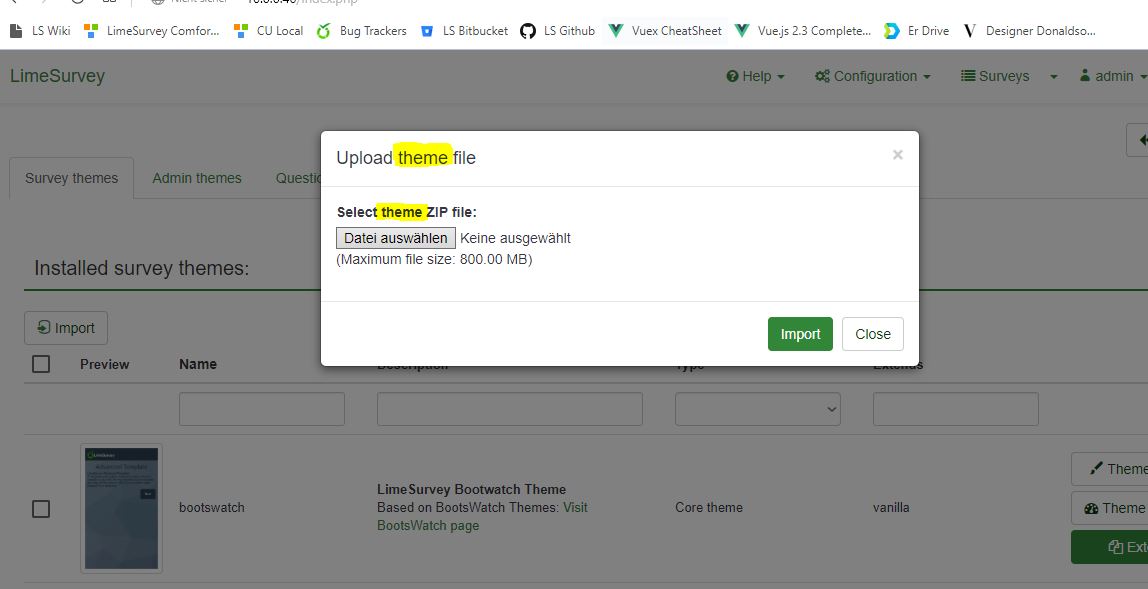Click the Keine ausgewählt file status text

pos(515,238)
